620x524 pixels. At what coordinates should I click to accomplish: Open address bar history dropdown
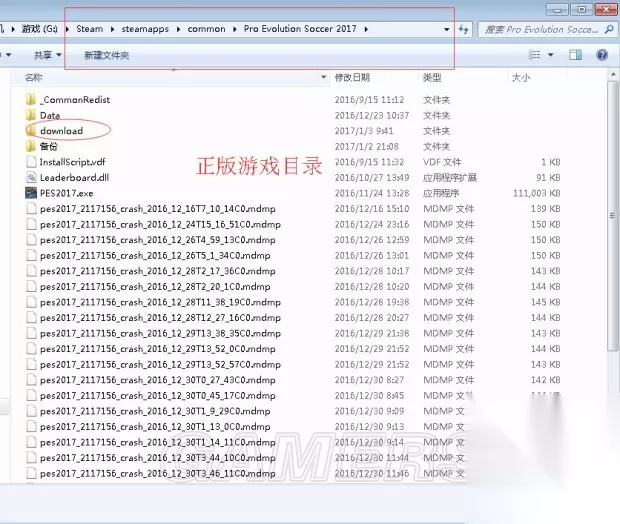tap(446, 29)
